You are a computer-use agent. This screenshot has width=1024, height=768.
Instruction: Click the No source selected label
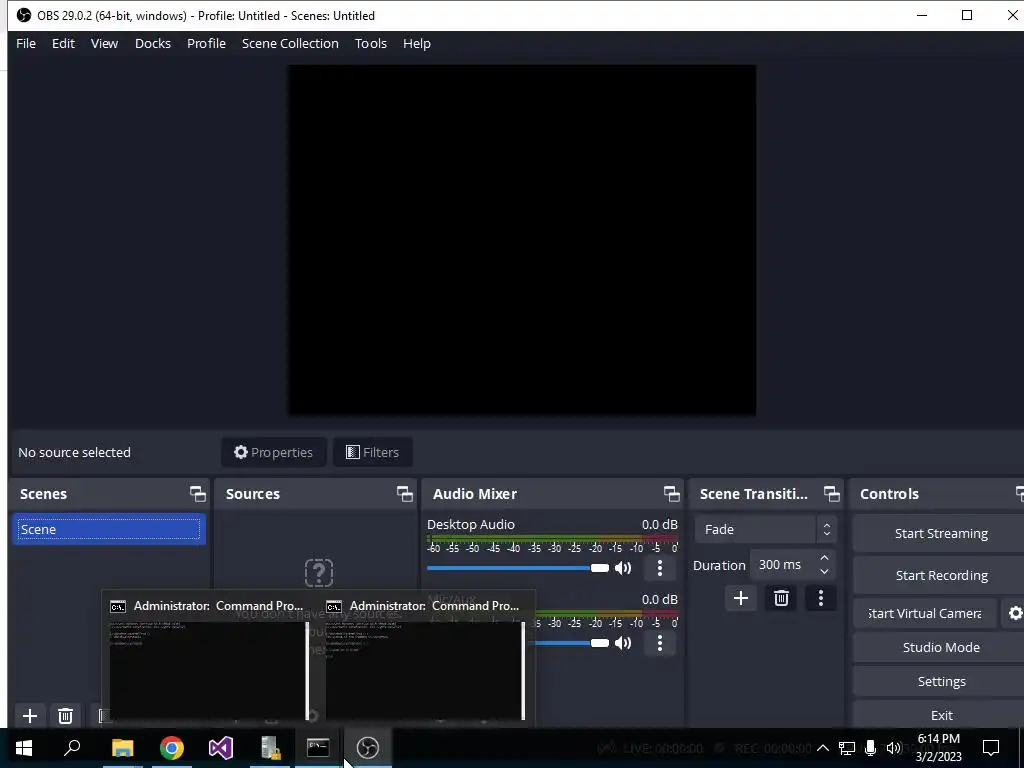pos(74,452)
